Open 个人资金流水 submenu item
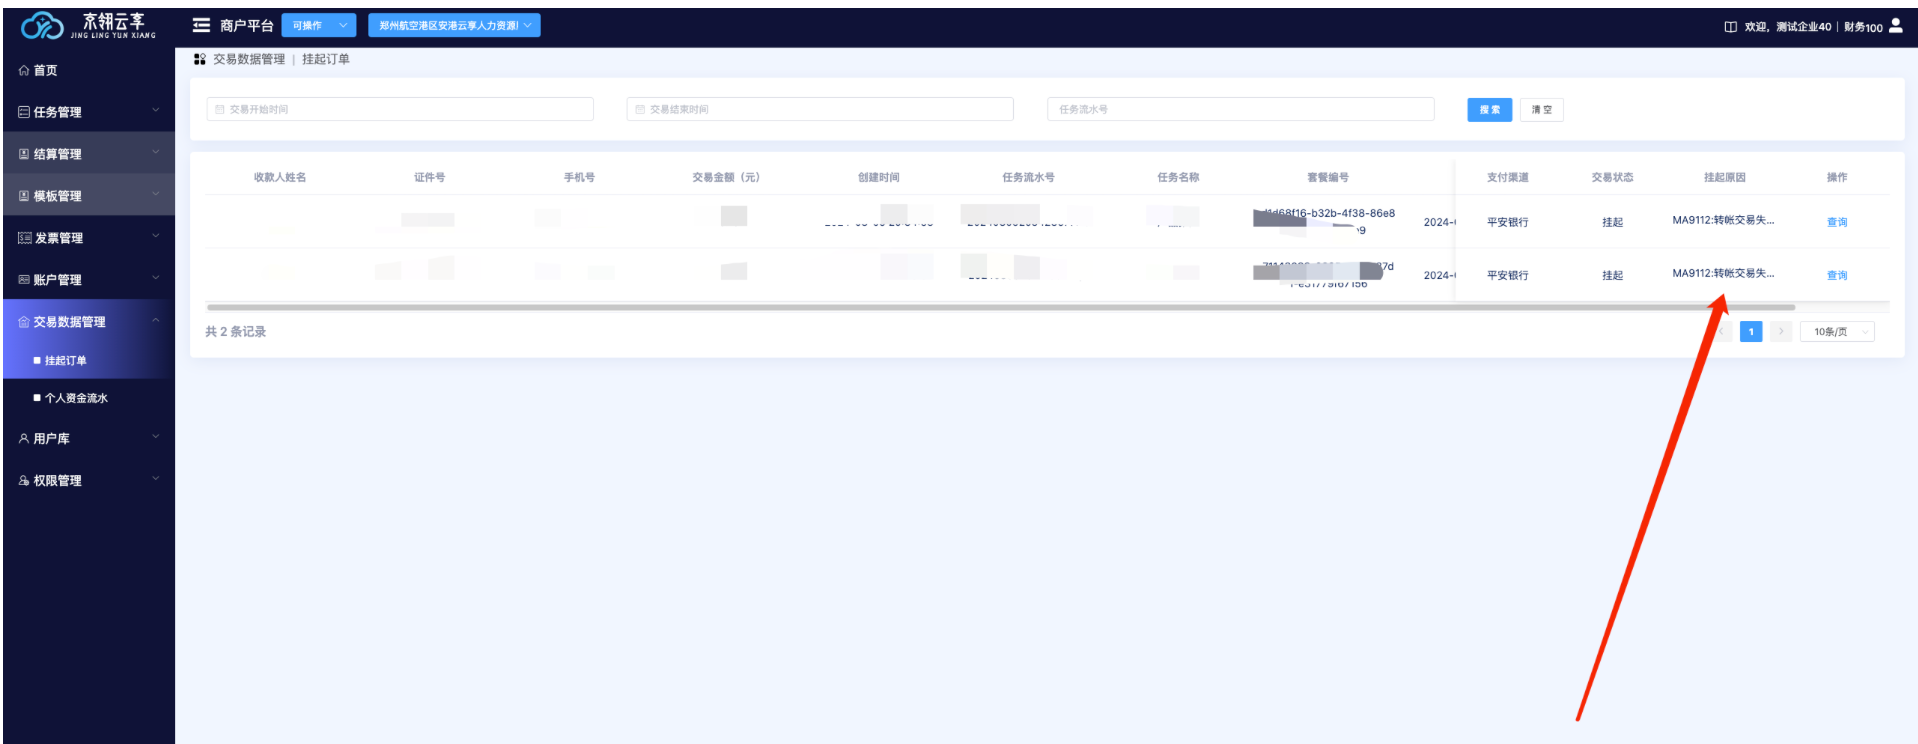The width and height of the screenshot is (1918, 744). click(76, 398)
